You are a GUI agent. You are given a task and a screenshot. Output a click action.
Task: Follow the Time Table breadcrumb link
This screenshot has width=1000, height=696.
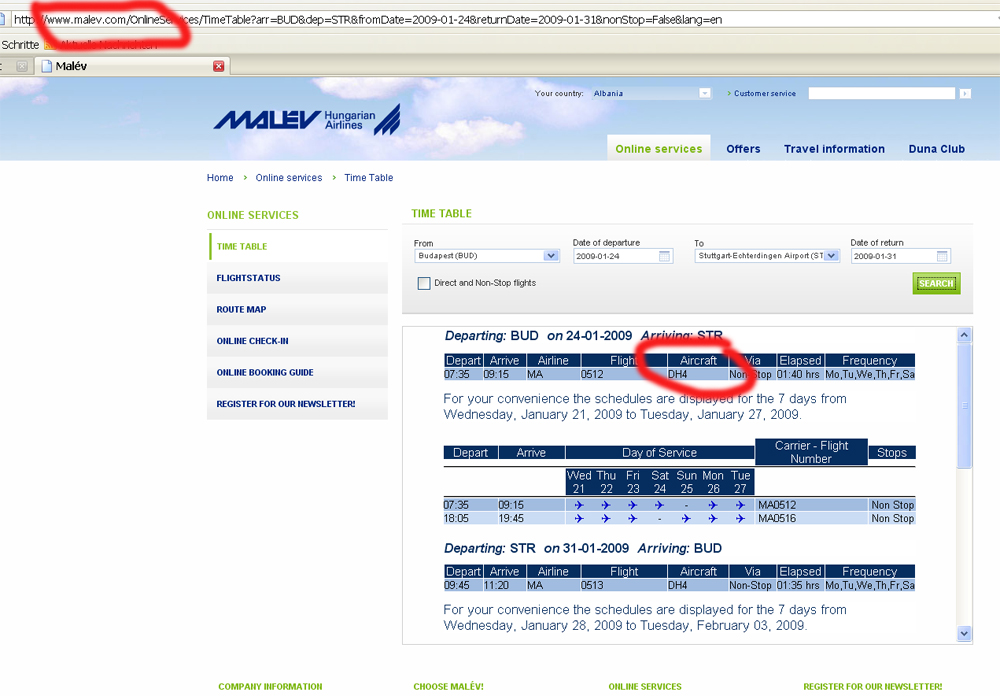369,178
